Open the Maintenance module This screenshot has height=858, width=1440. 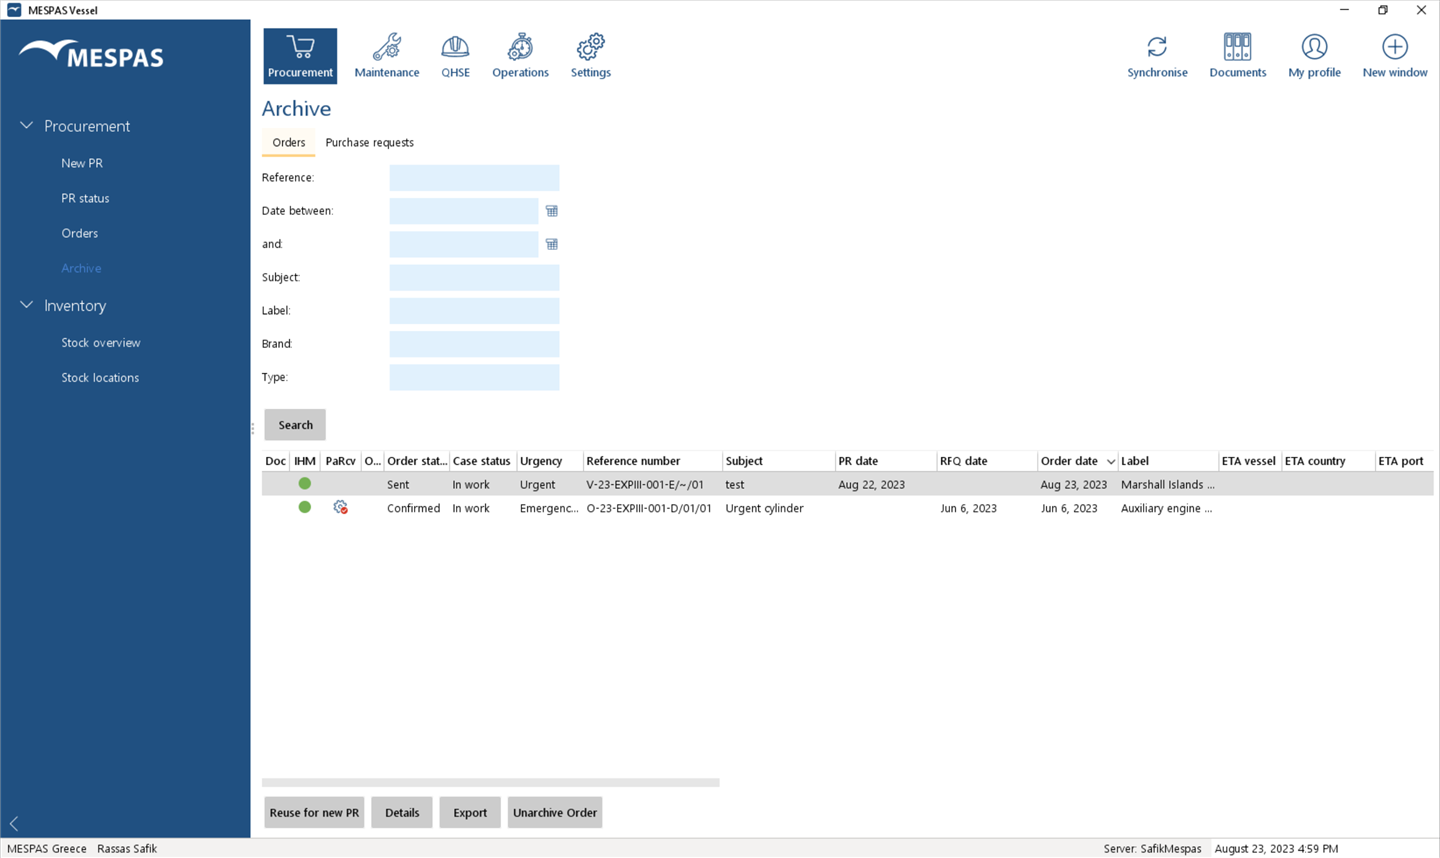click(387, 56)
